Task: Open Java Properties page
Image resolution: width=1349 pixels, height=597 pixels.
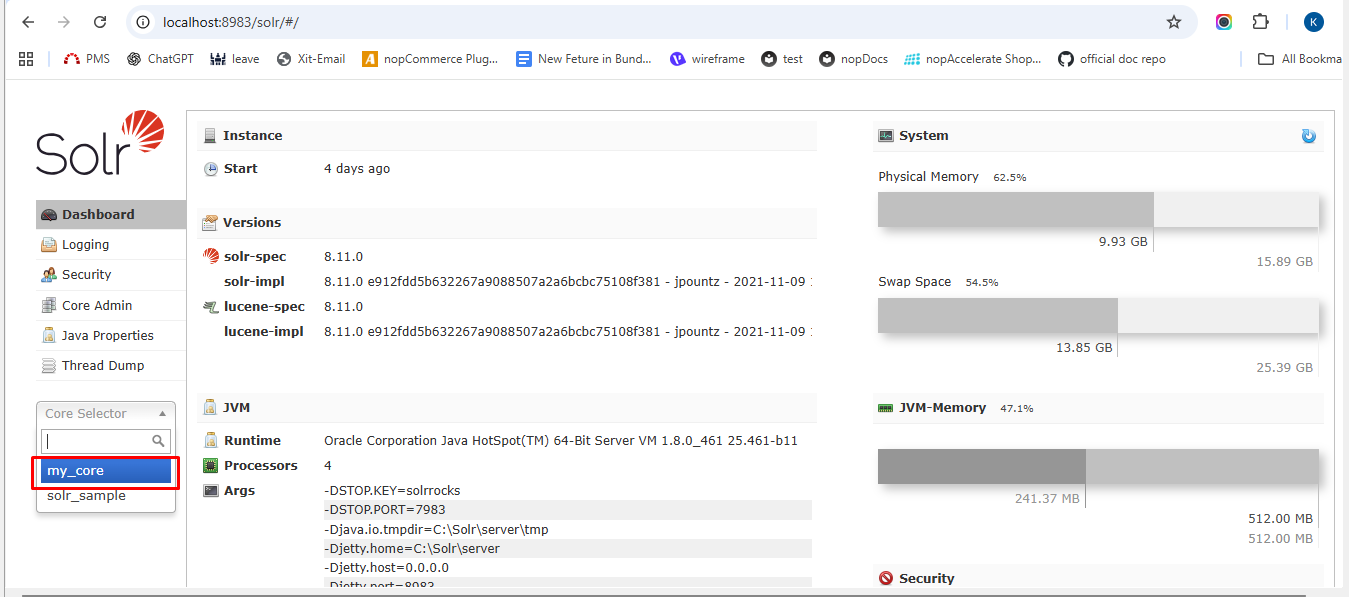Action: point(107,336)
